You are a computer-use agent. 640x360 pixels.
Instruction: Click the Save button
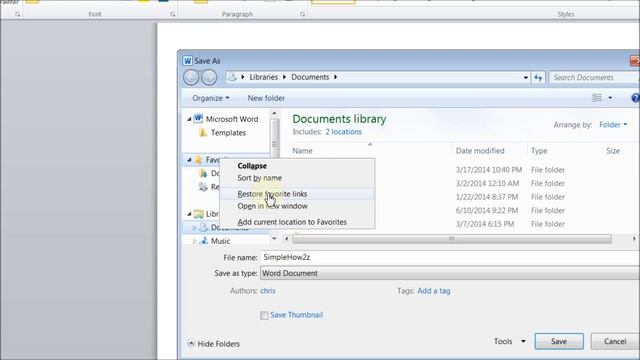(559, 342)
